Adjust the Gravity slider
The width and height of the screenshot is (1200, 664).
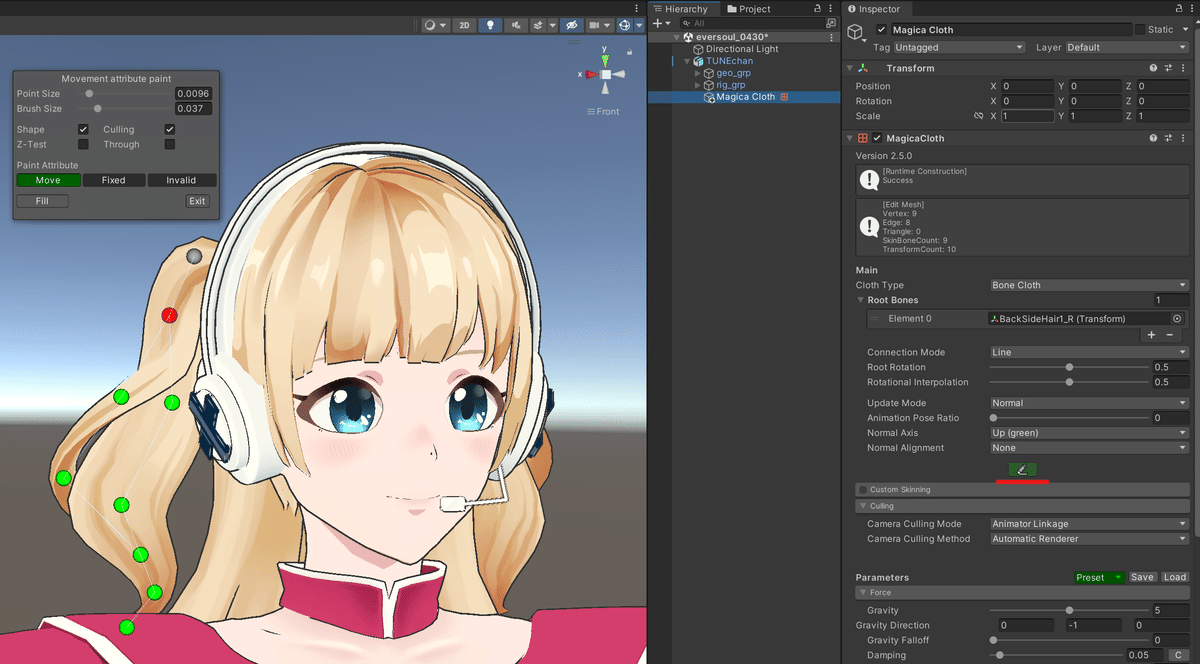(1069, 610)
